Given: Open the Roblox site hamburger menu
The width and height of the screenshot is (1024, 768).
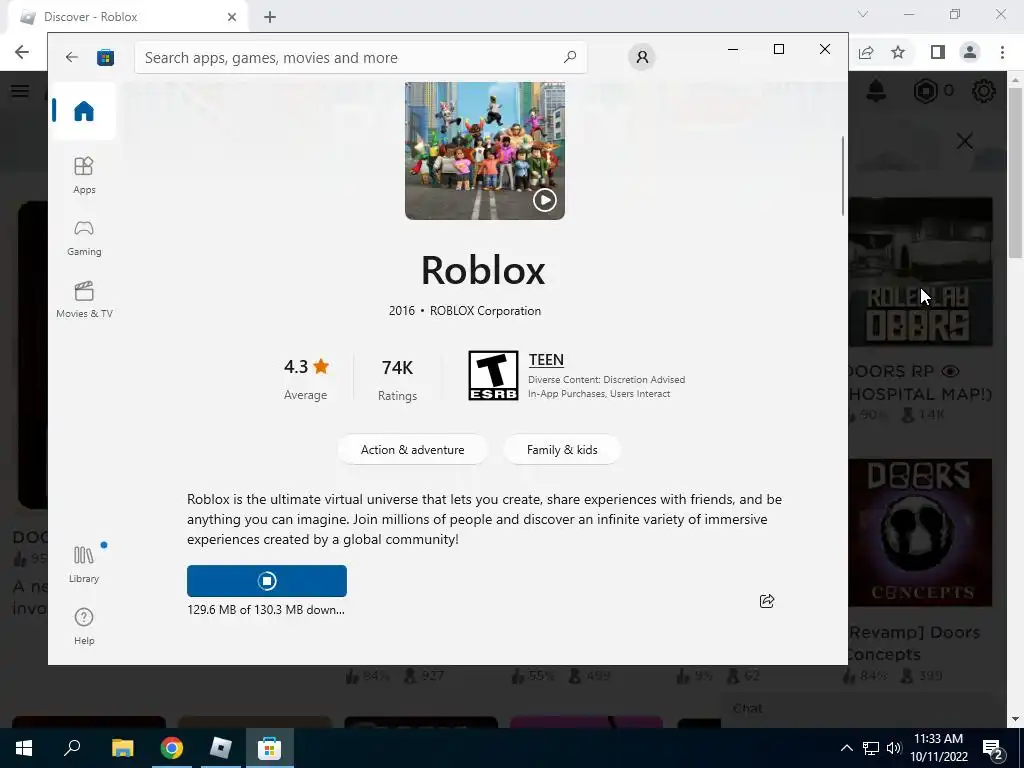Looking at the screenshot, I should (20, 91).
